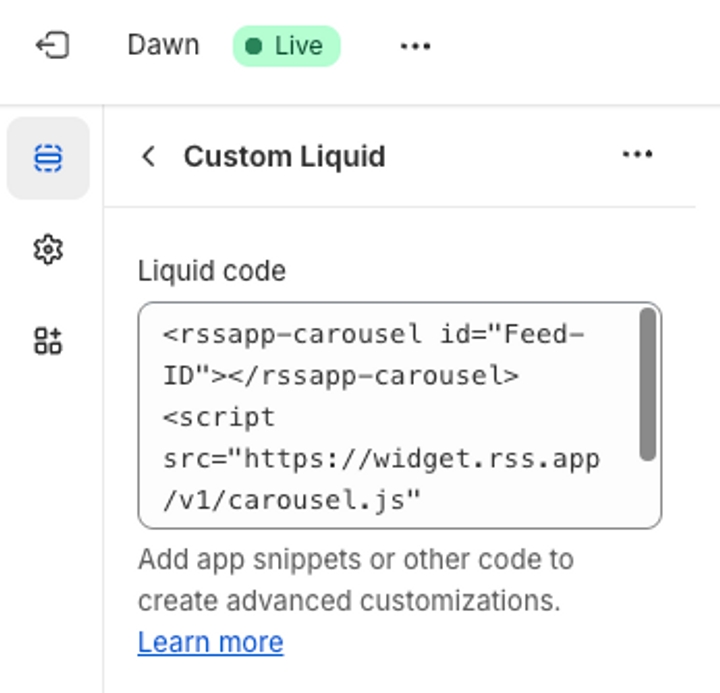Open the App embeds icon in the sidebar

pyautogui.click(x=48, y=341)
